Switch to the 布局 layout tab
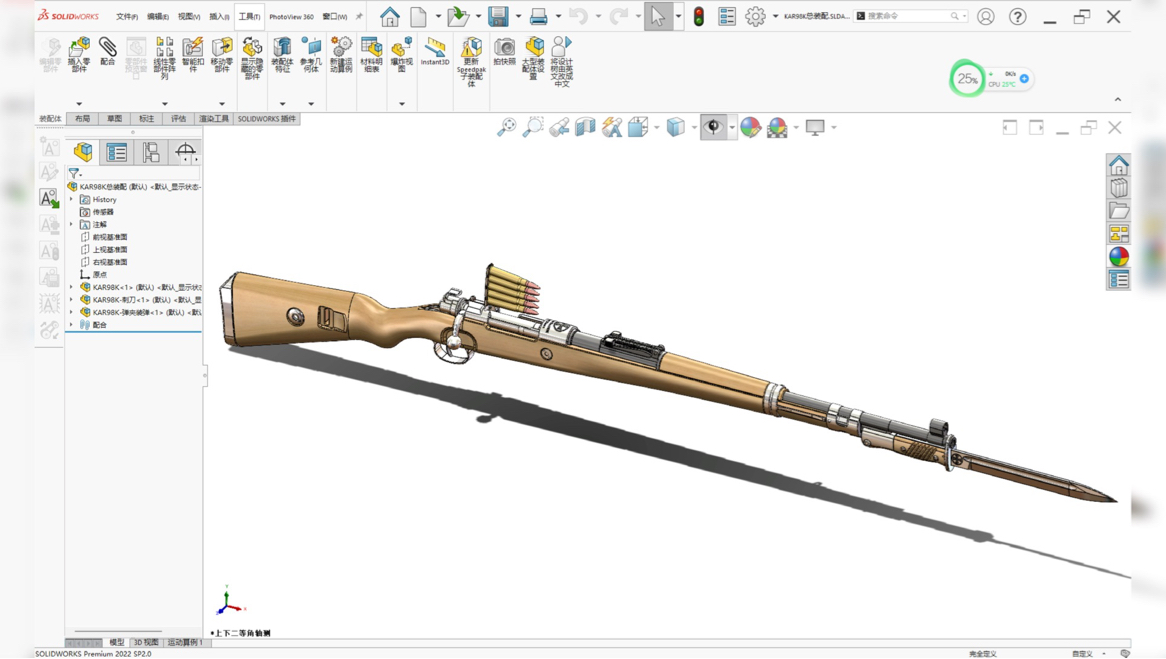 click(x=83, y=118)
